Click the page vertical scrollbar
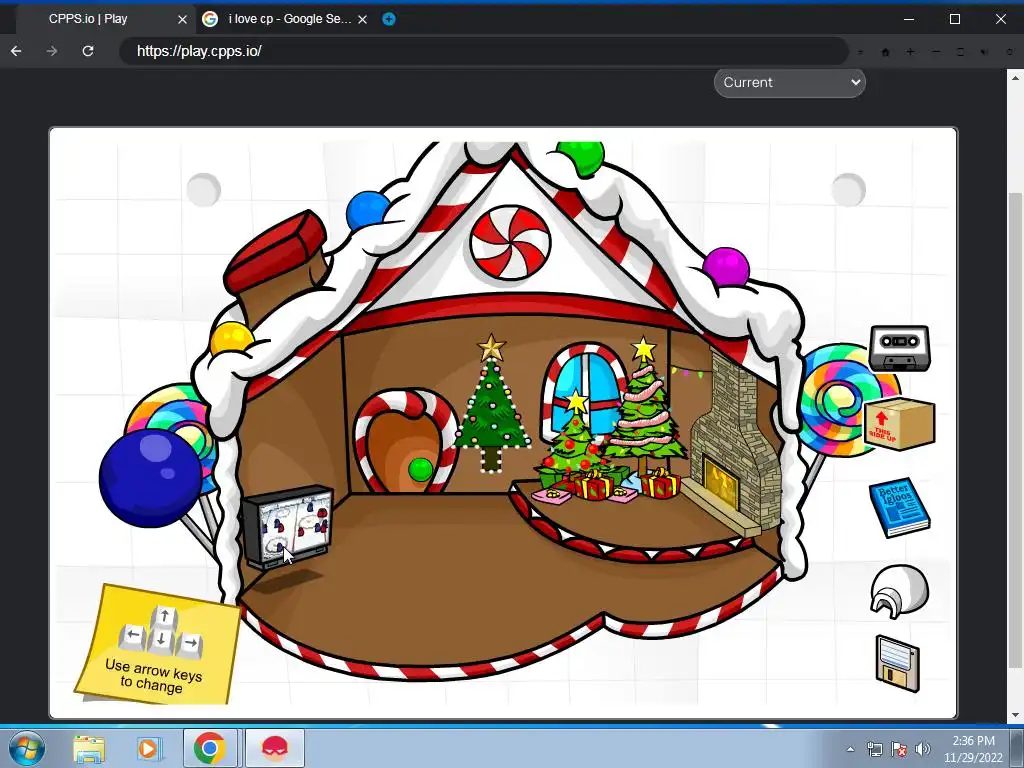 [x=1015, y=430]
